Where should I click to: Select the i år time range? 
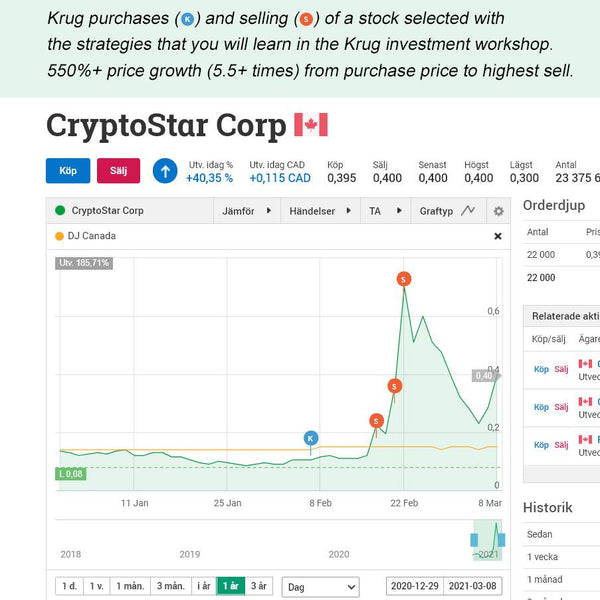tap(204, 586)
